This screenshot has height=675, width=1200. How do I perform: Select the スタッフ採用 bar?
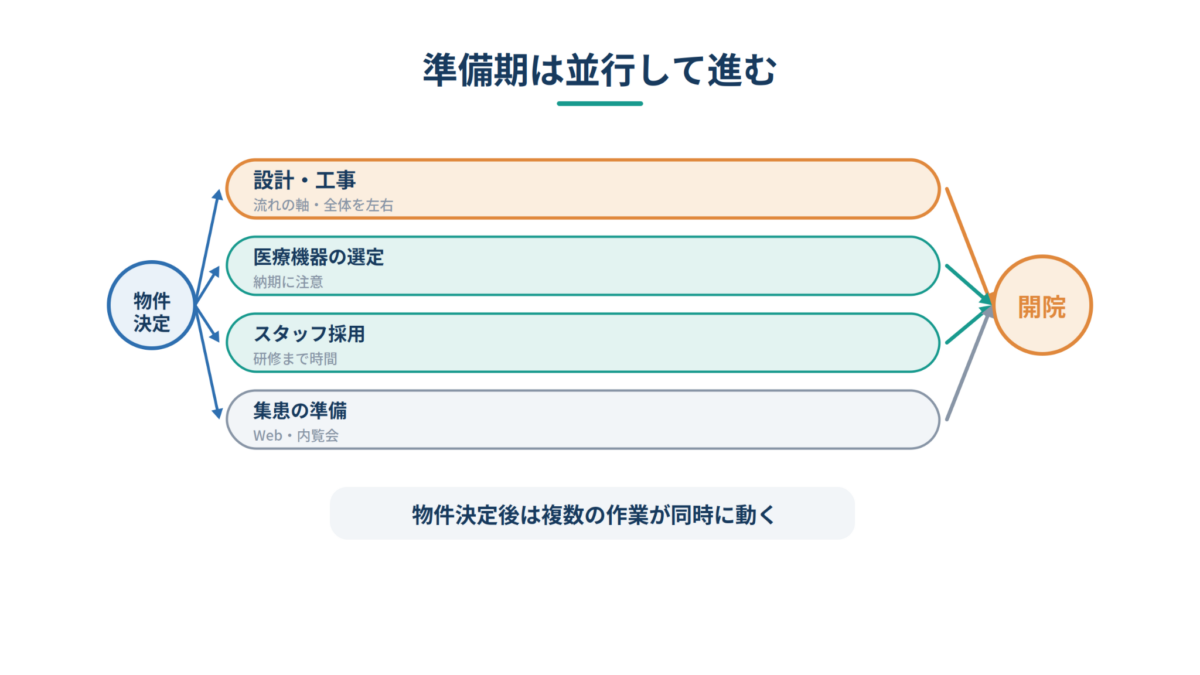(x=583, y=343)
